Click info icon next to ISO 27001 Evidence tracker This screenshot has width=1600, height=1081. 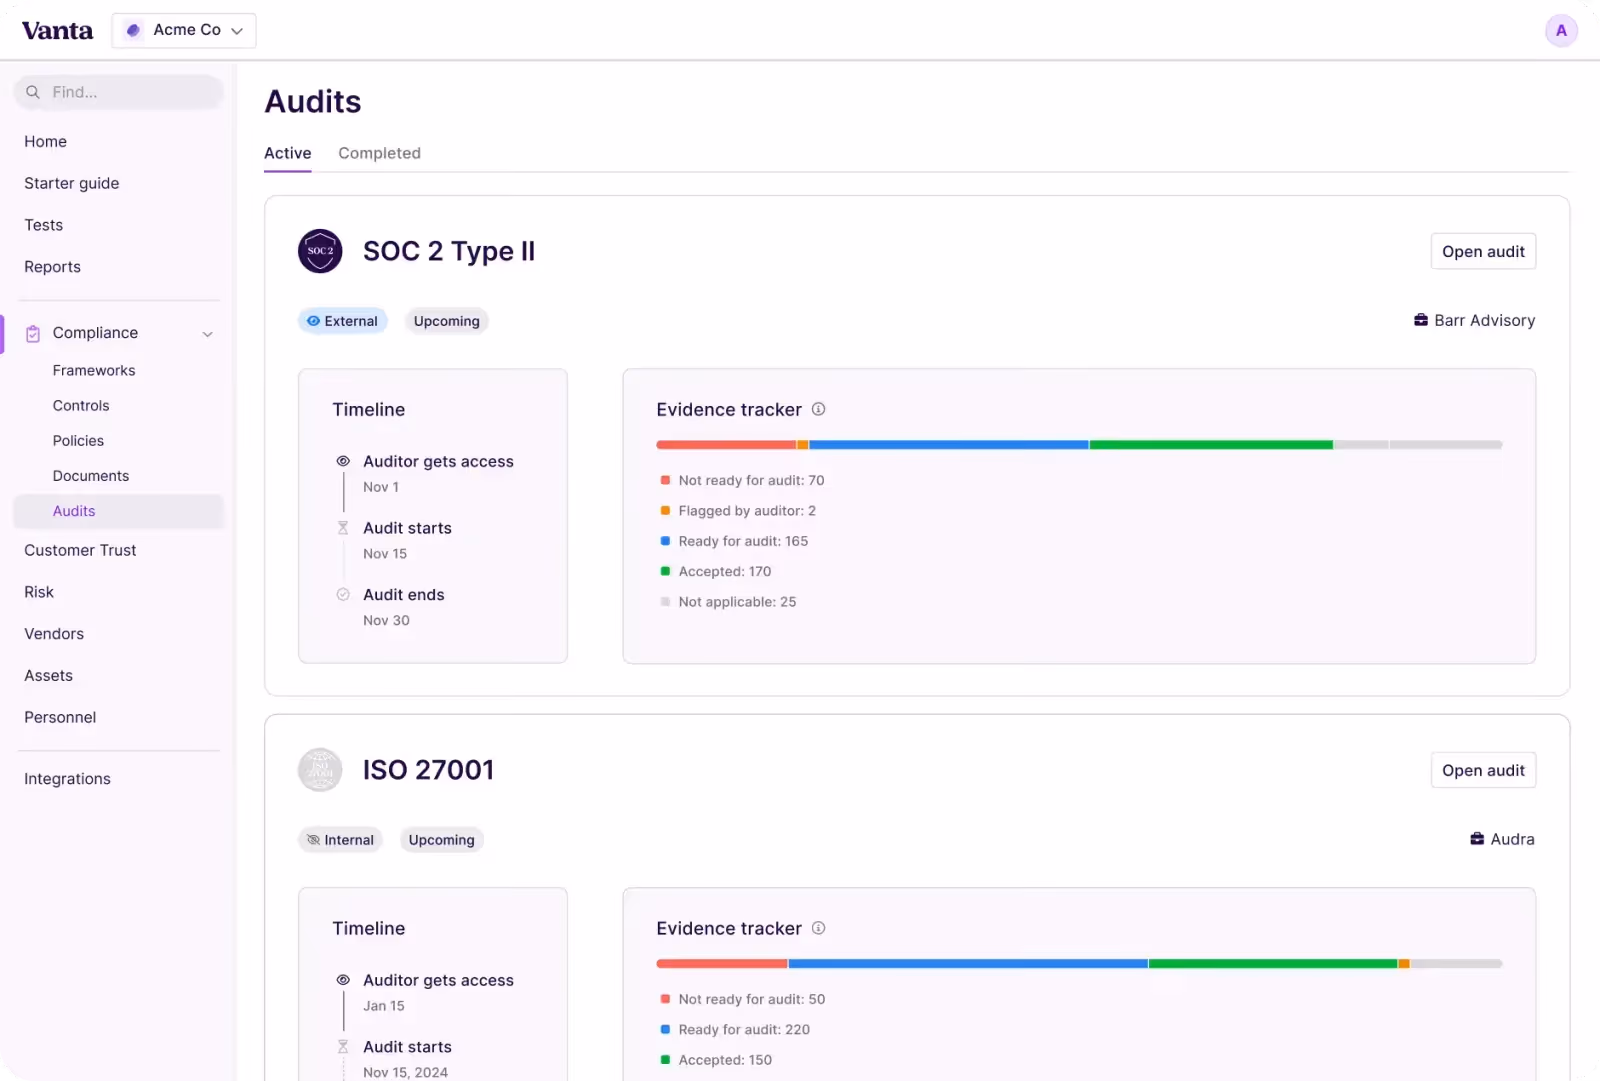coord(818,928)
